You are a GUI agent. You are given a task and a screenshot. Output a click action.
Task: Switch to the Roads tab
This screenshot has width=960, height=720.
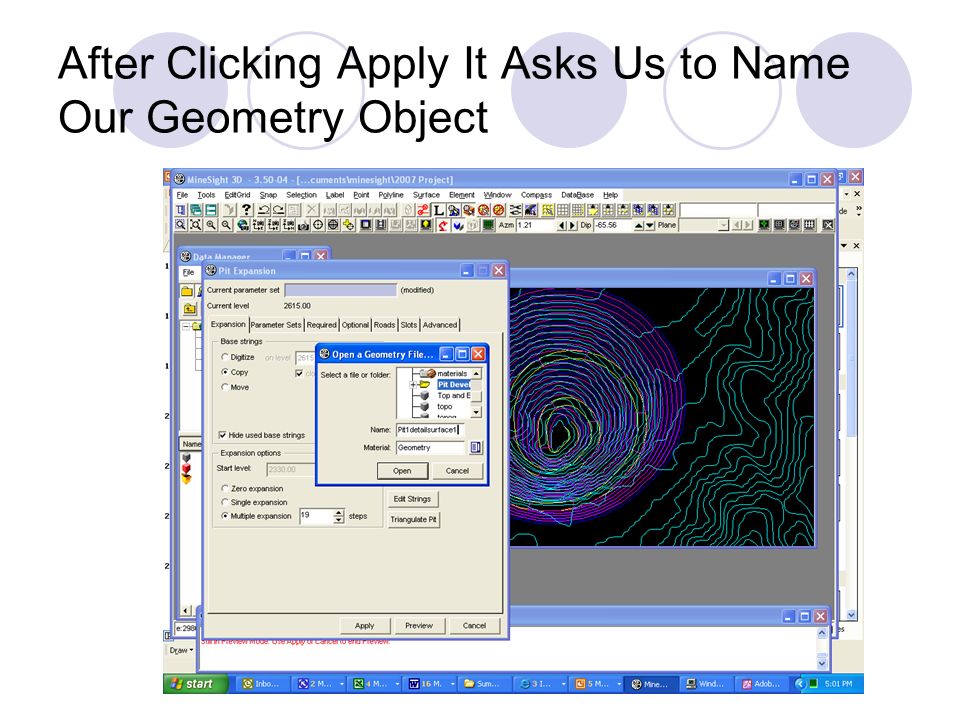point(384,325)
